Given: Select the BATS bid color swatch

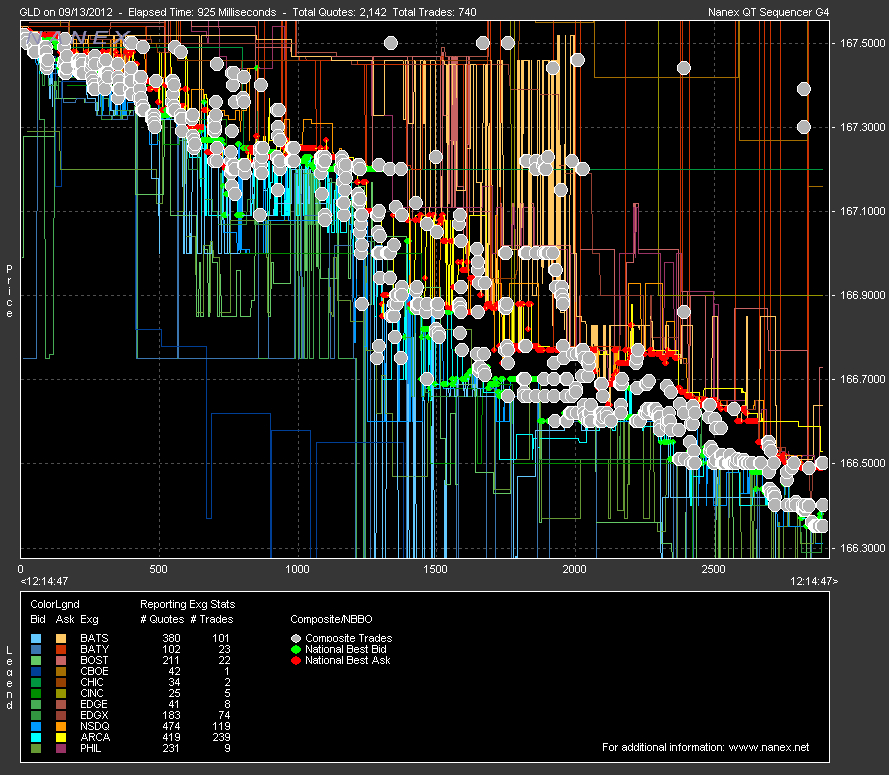Looking at the screenshot, I should 36,638.
